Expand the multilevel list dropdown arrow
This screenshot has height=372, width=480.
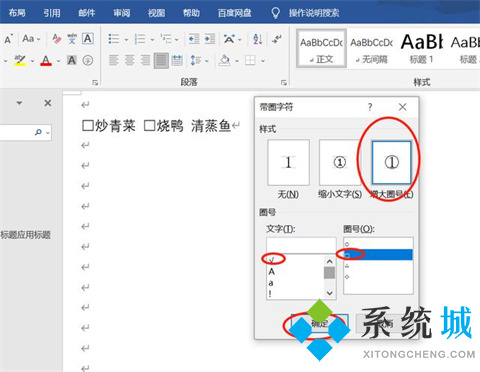tap(177, 40)
